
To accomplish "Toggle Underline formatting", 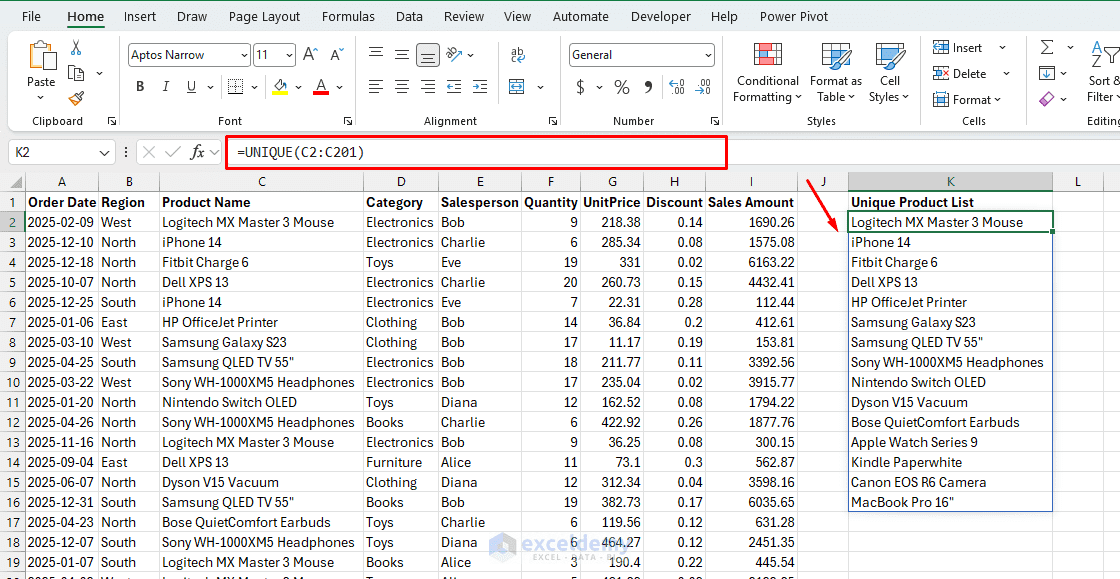I will [191, 86].
